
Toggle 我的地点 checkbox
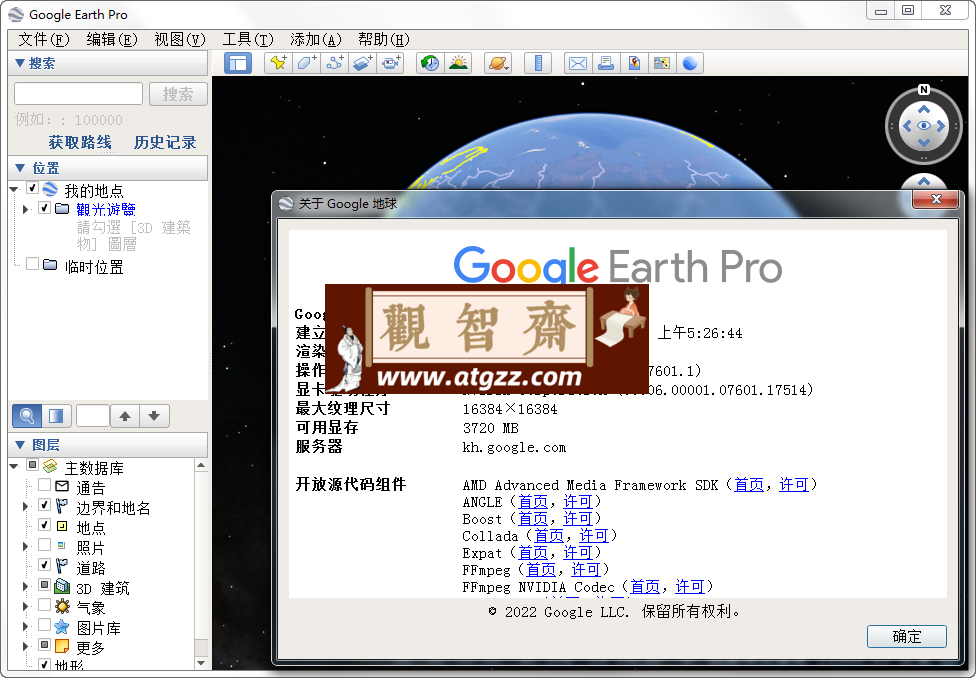32,188
